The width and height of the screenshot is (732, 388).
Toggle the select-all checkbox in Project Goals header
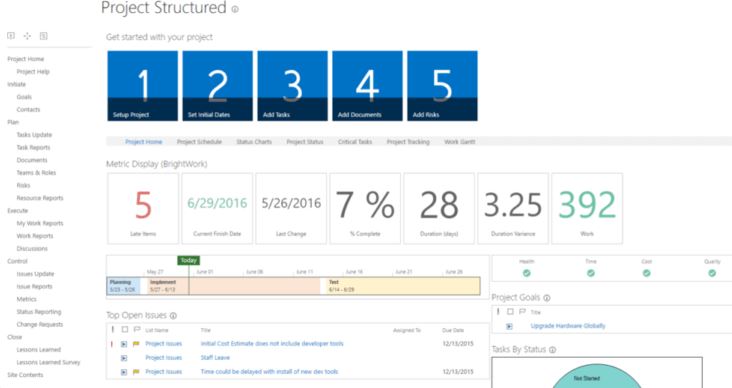coord(510,311)
